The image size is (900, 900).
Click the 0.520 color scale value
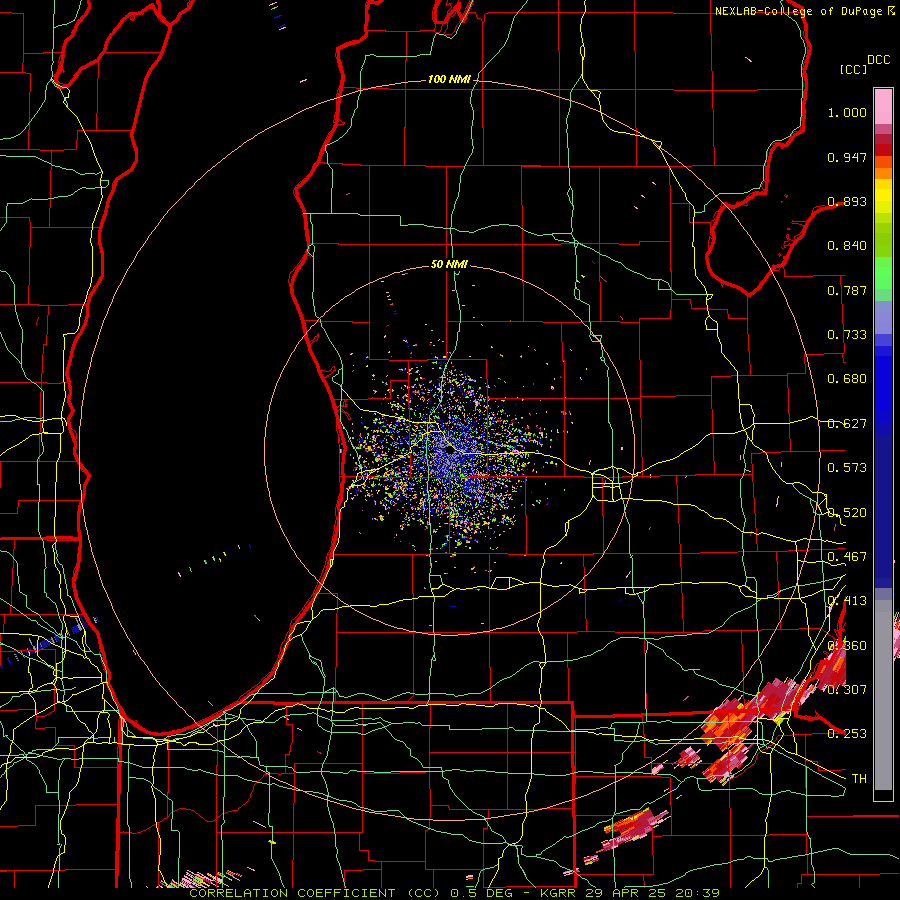click(847, 513)
